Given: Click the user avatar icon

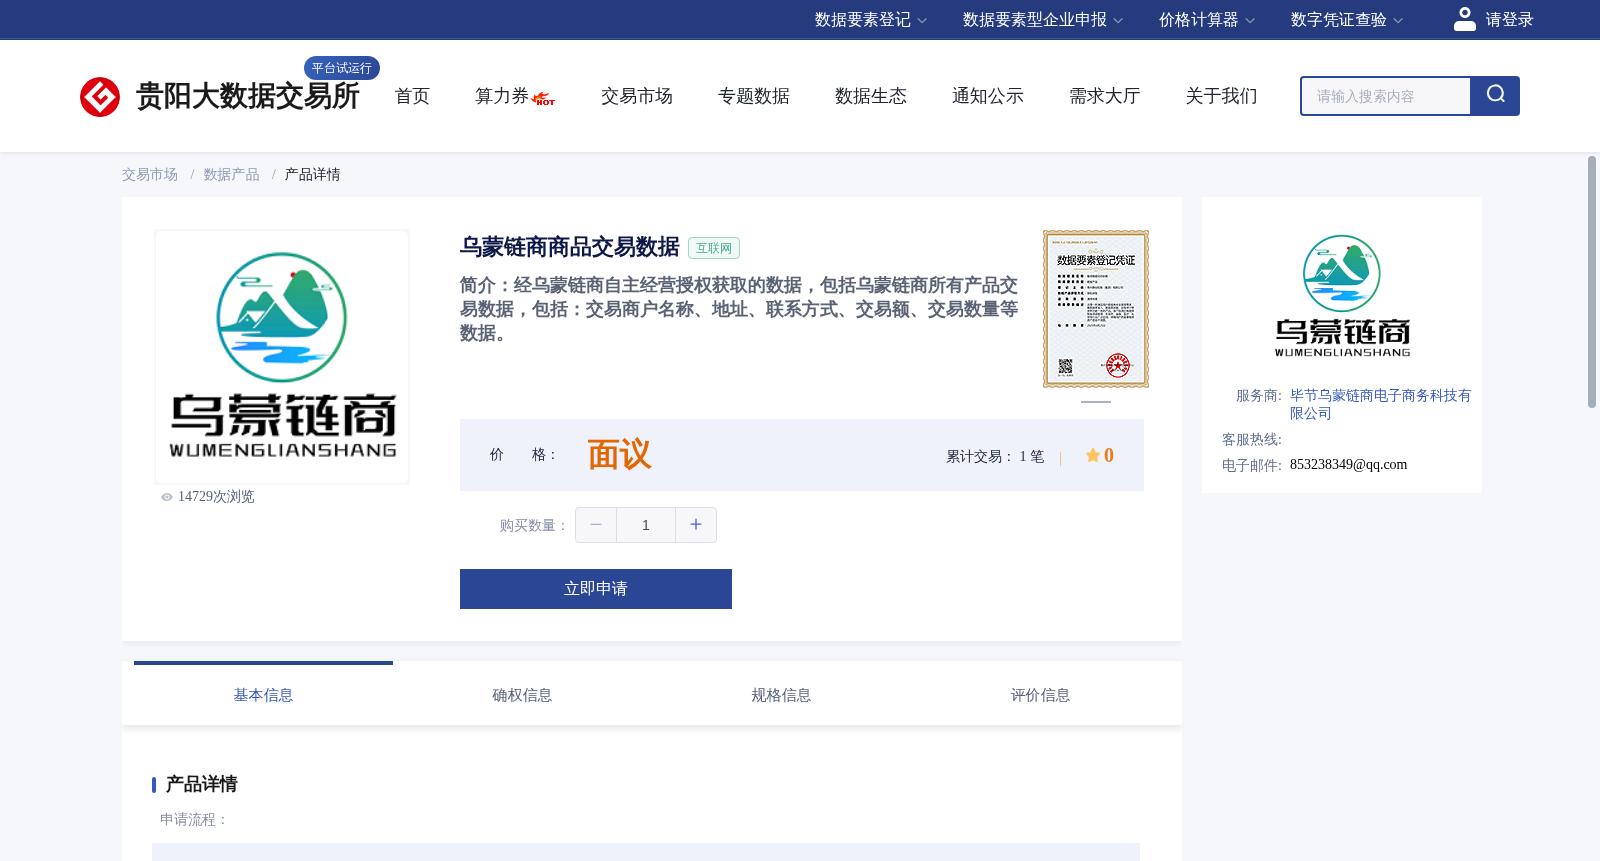Looking at the screenshot, I should click(1465, 19).
